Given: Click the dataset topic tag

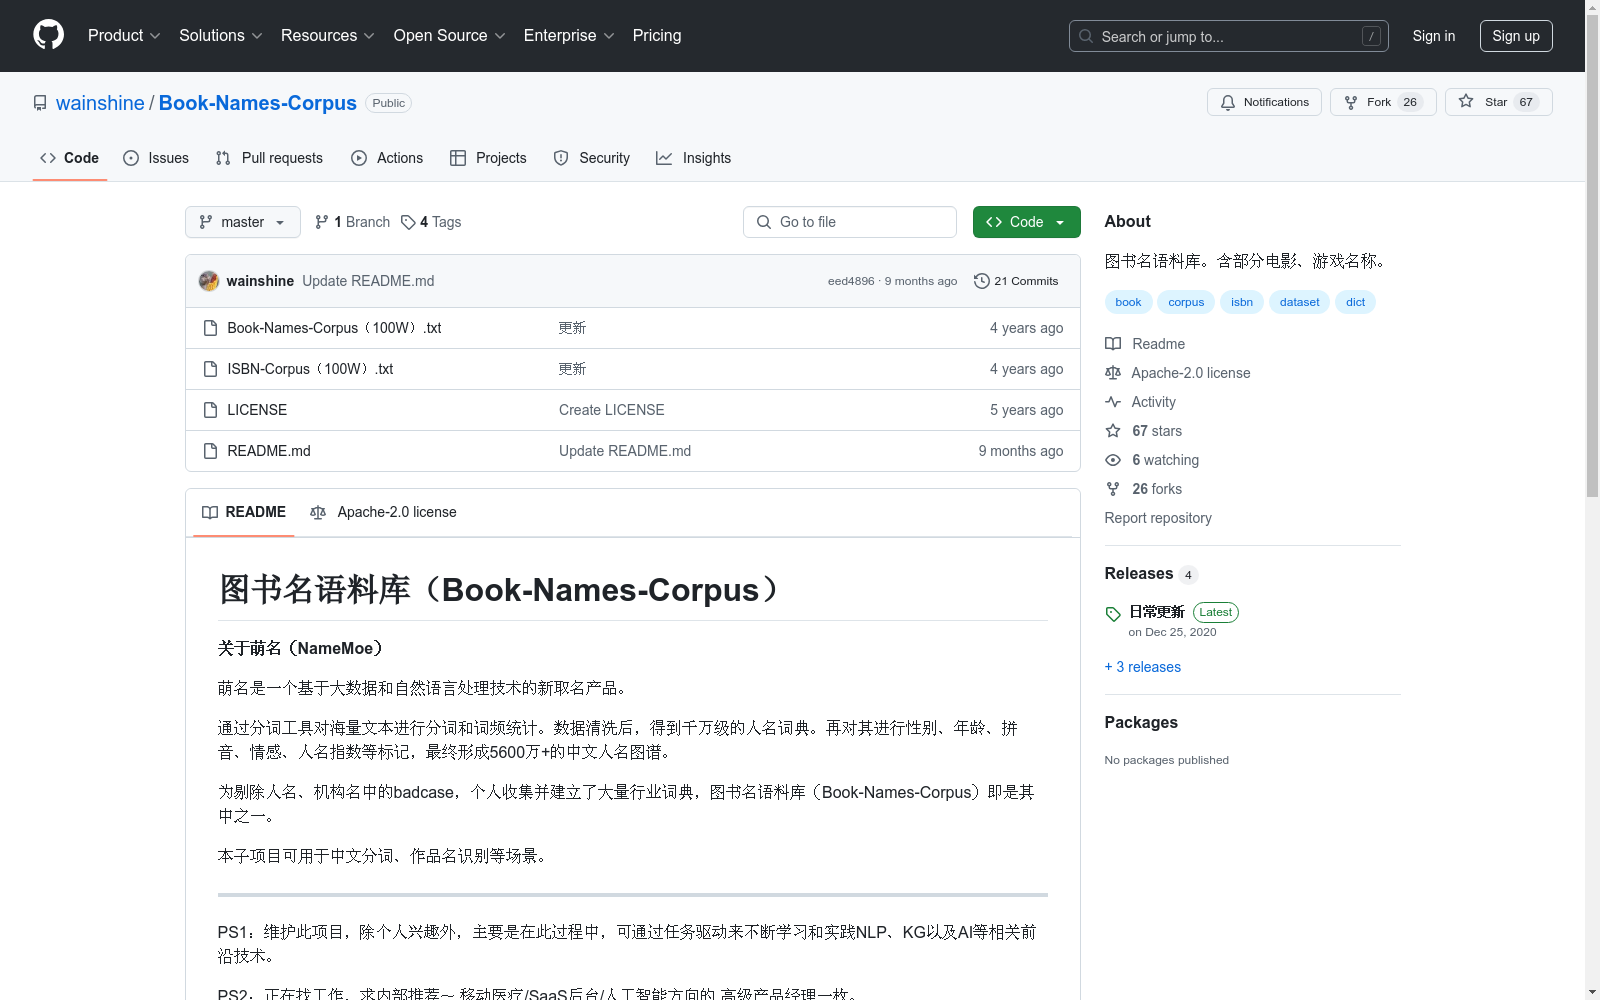Looking at the screenshot, I should tap(1299, 302).
